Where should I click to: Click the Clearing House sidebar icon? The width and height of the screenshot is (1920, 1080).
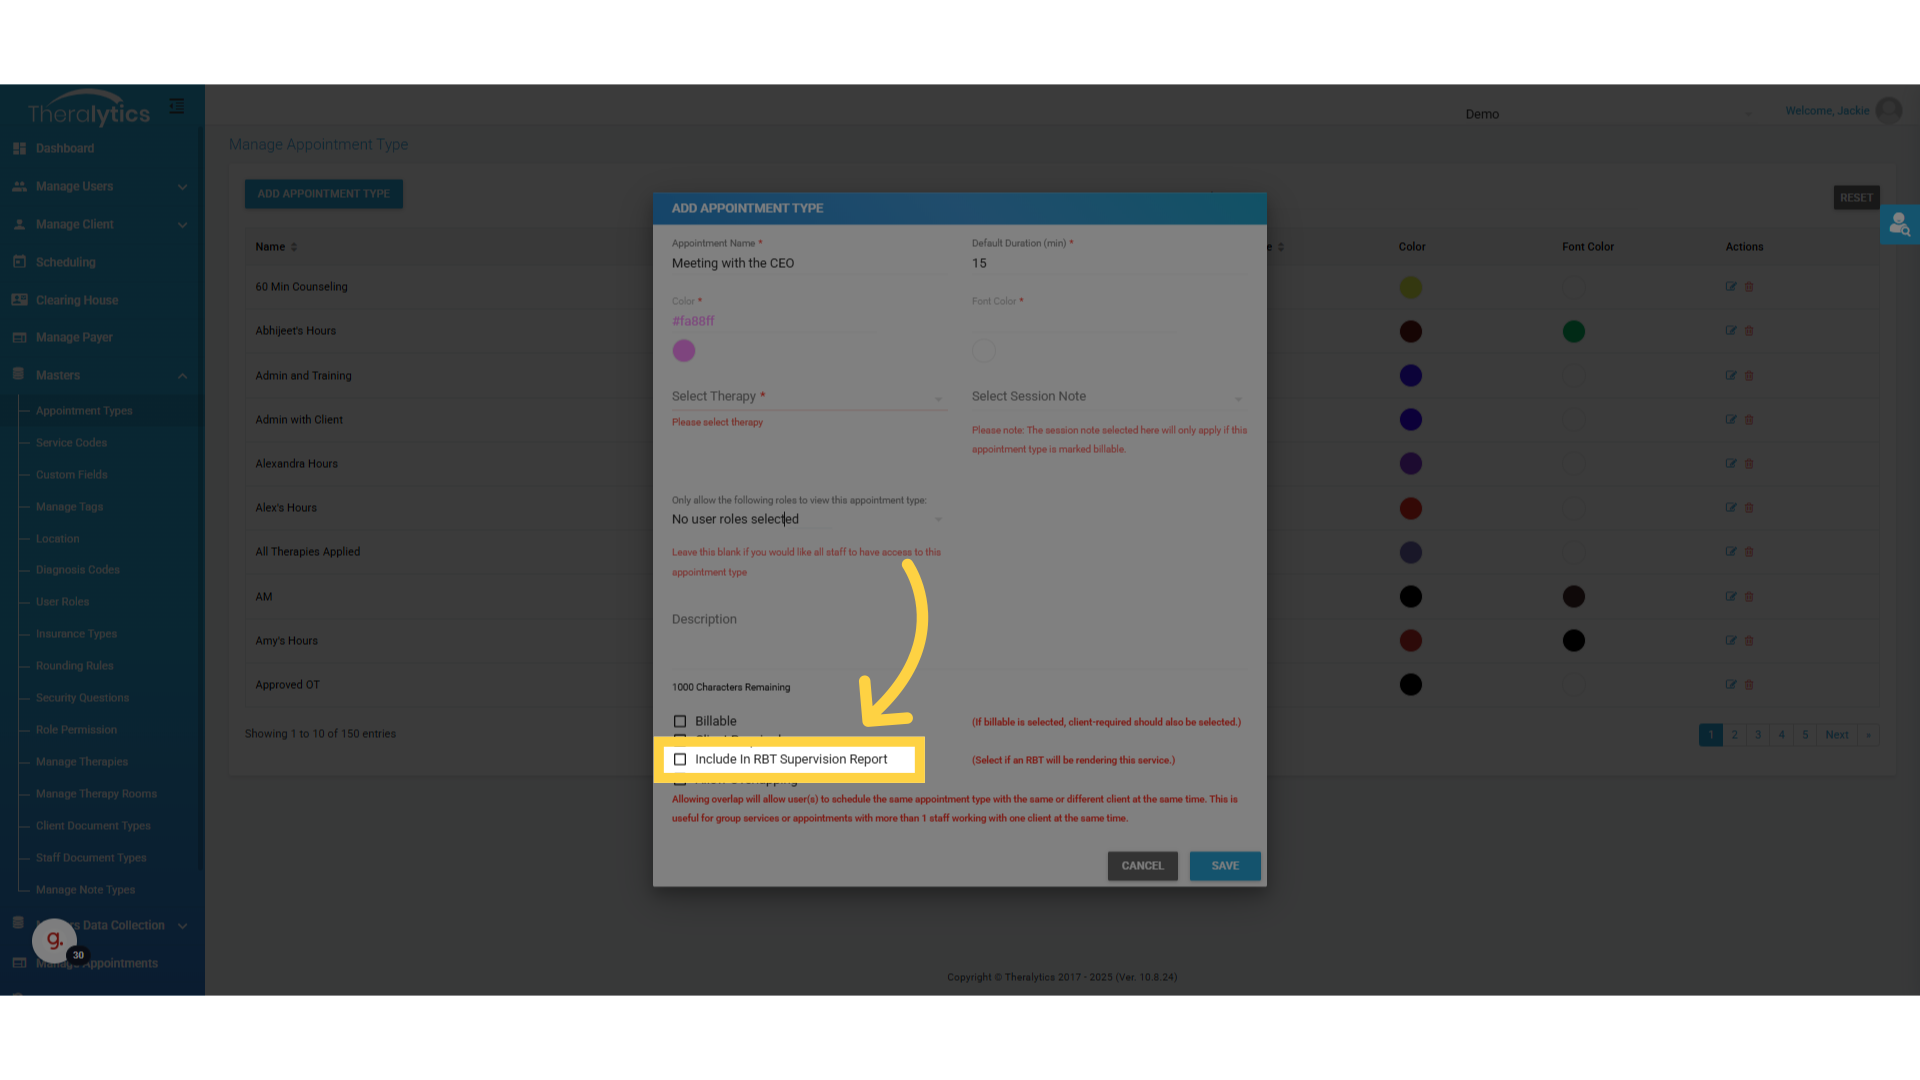pyautogui.click(x=19, y=300)
